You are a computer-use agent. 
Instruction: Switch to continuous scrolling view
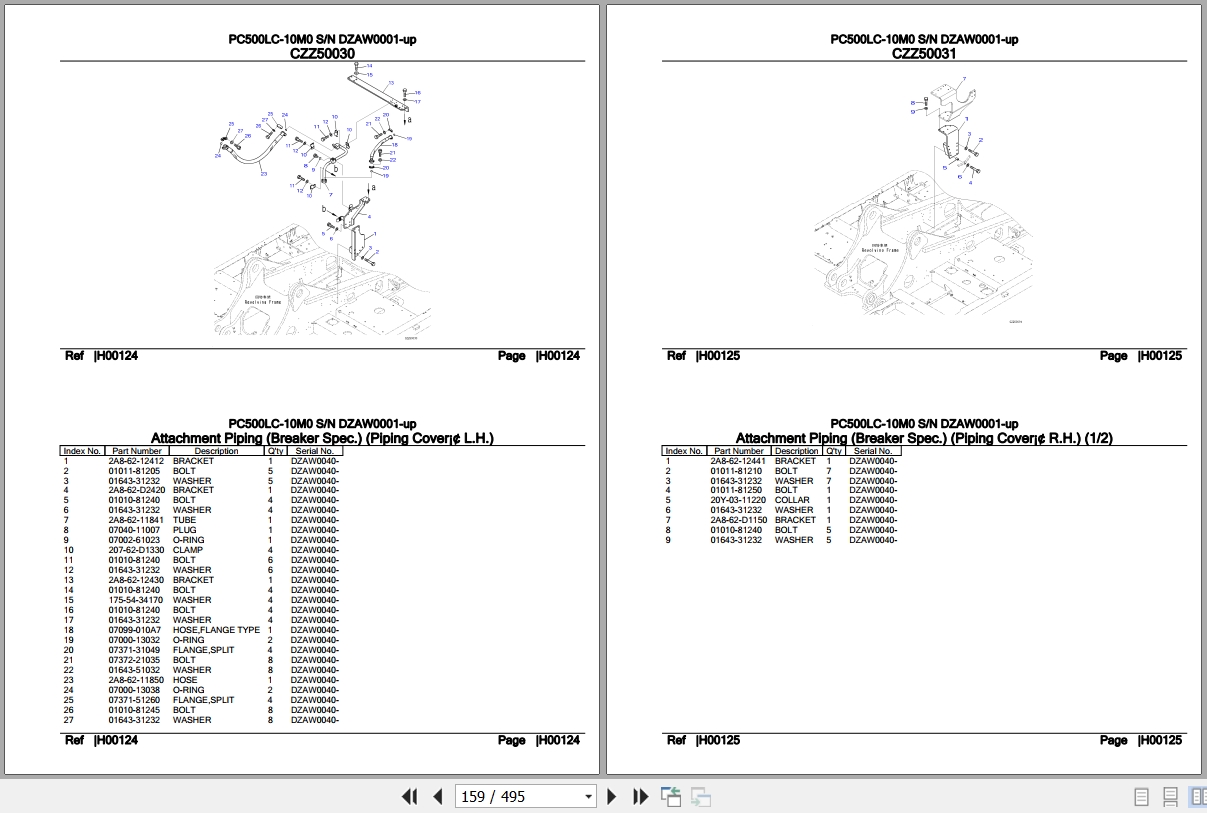1170,797
